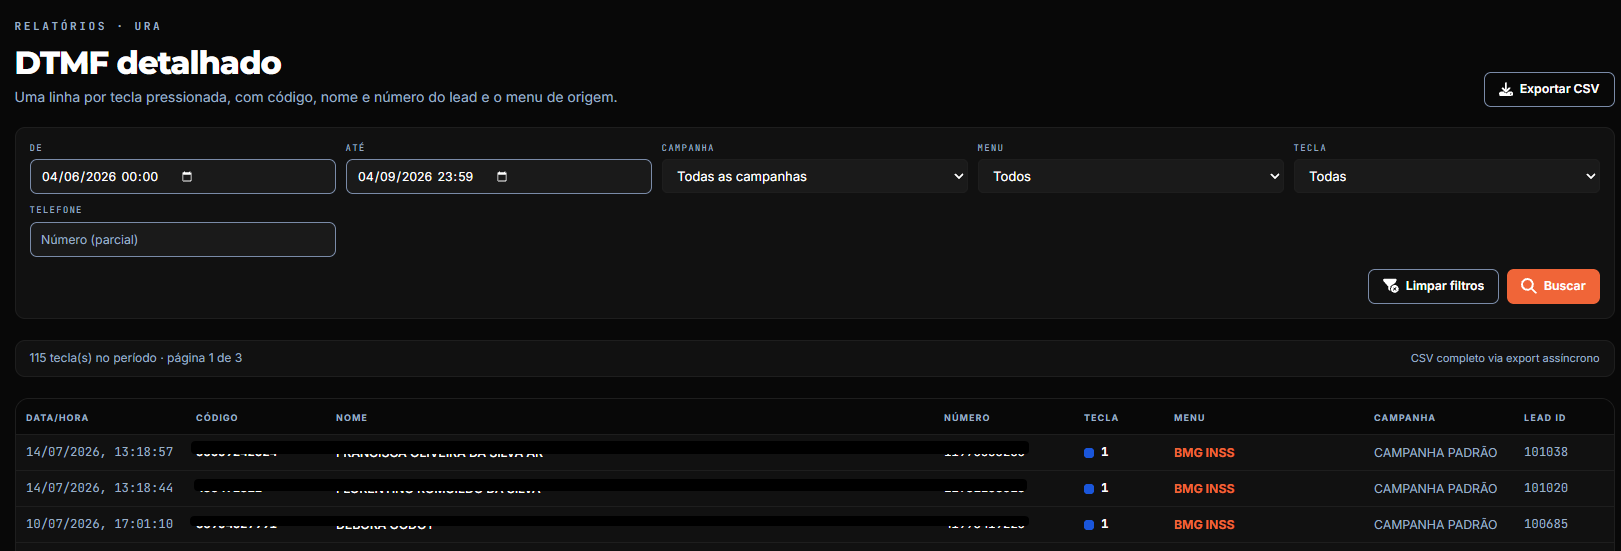Click the timestamp 14/07/2026, 13:18:57
This screenshot has height=551, width=1621.
pyautogui.click(x=99, y=452)
